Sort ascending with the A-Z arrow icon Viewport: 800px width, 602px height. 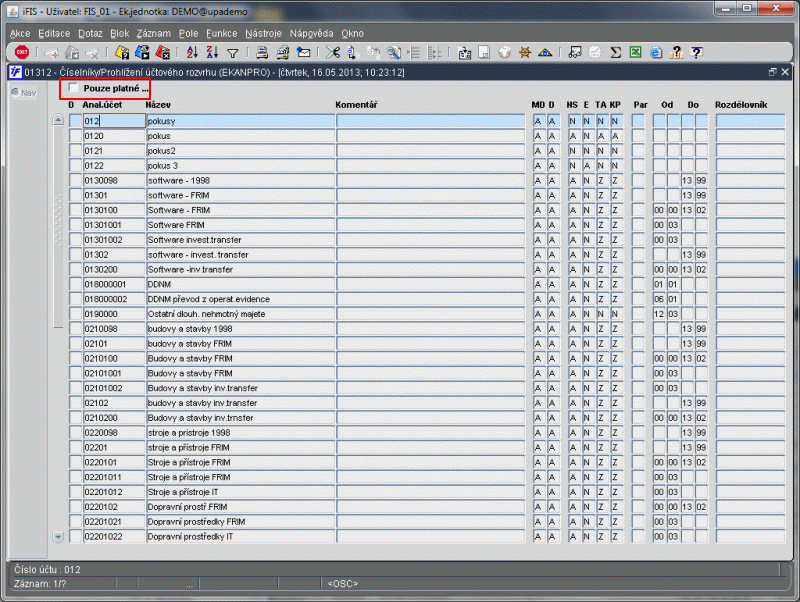tap(192, 52)
